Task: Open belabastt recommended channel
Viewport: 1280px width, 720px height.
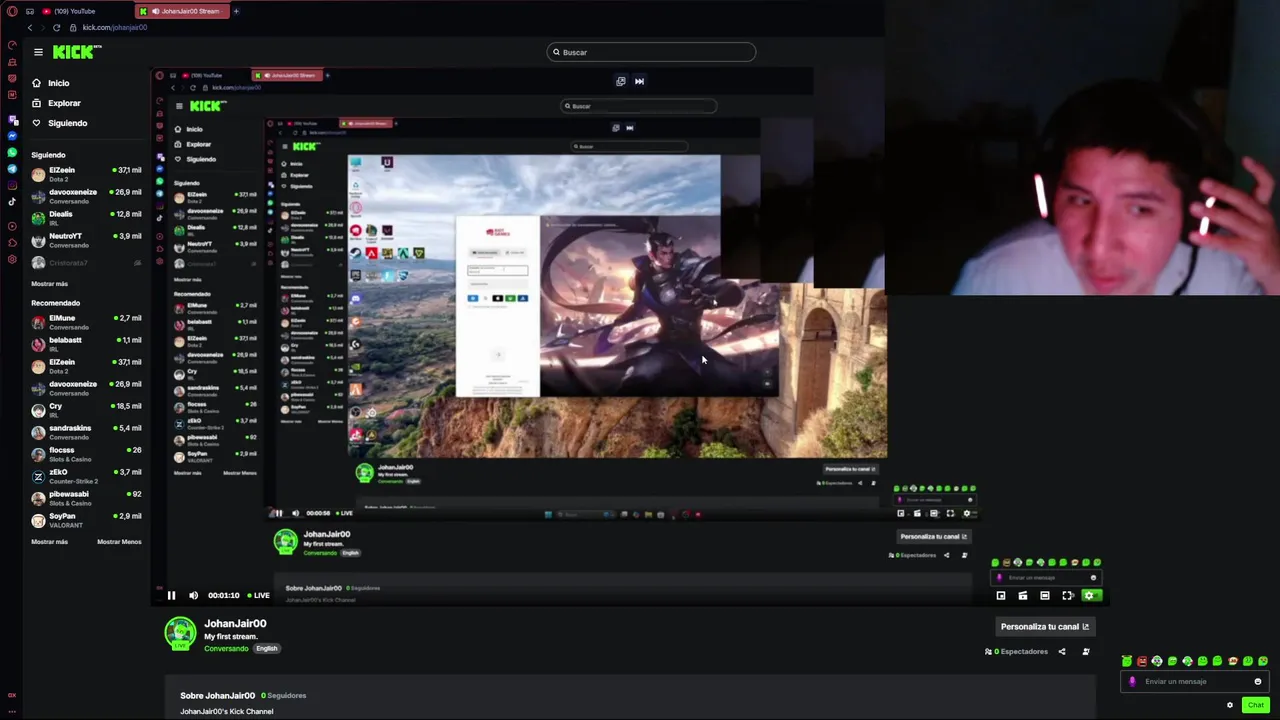Action: [x=87, y=344]
